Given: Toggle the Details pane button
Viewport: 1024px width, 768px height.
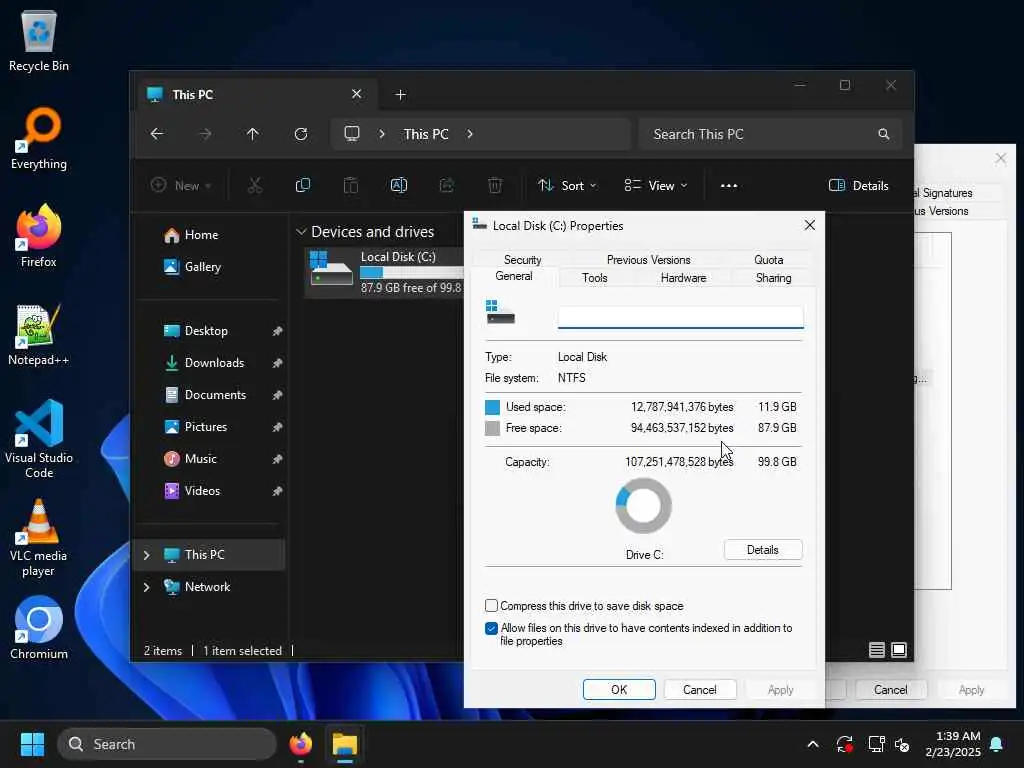Looking at the screenshot, I should point(859,185).
